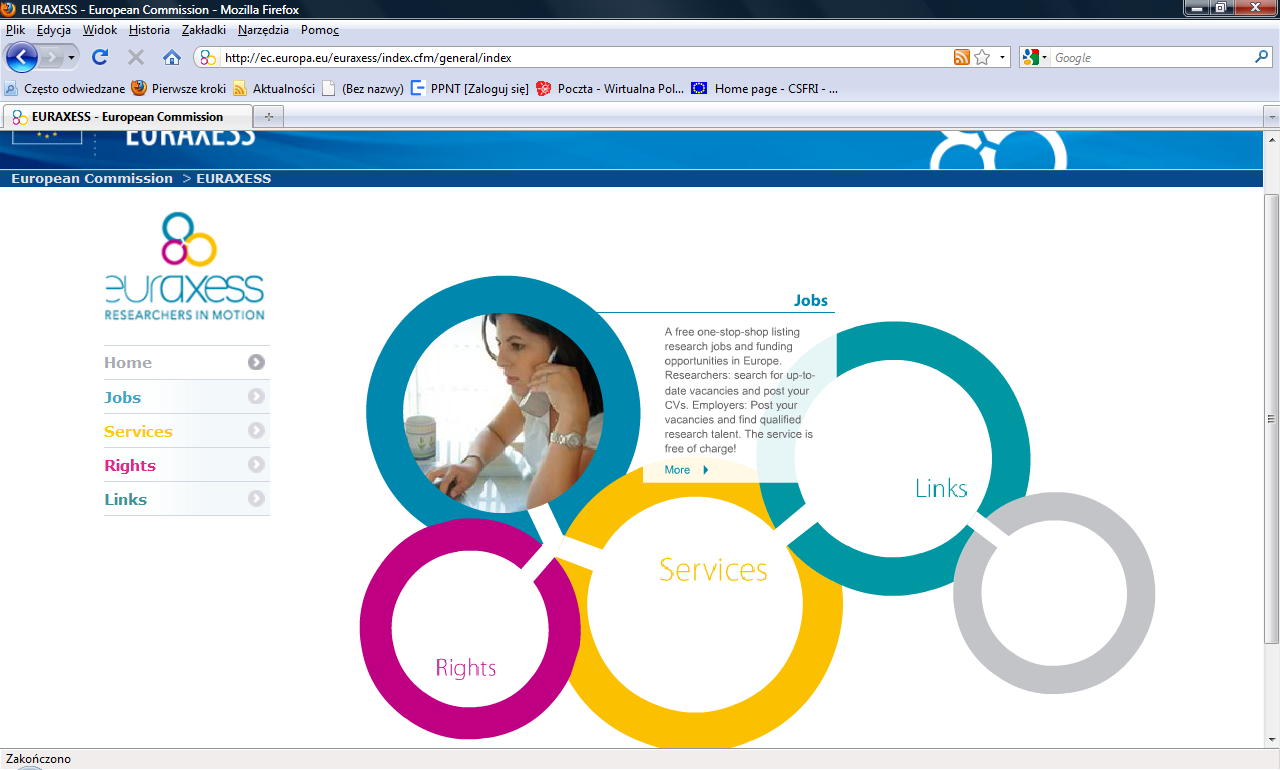Click the Firefox icon in title bar
The image size is (1280, 770).
tap(10, 9)
